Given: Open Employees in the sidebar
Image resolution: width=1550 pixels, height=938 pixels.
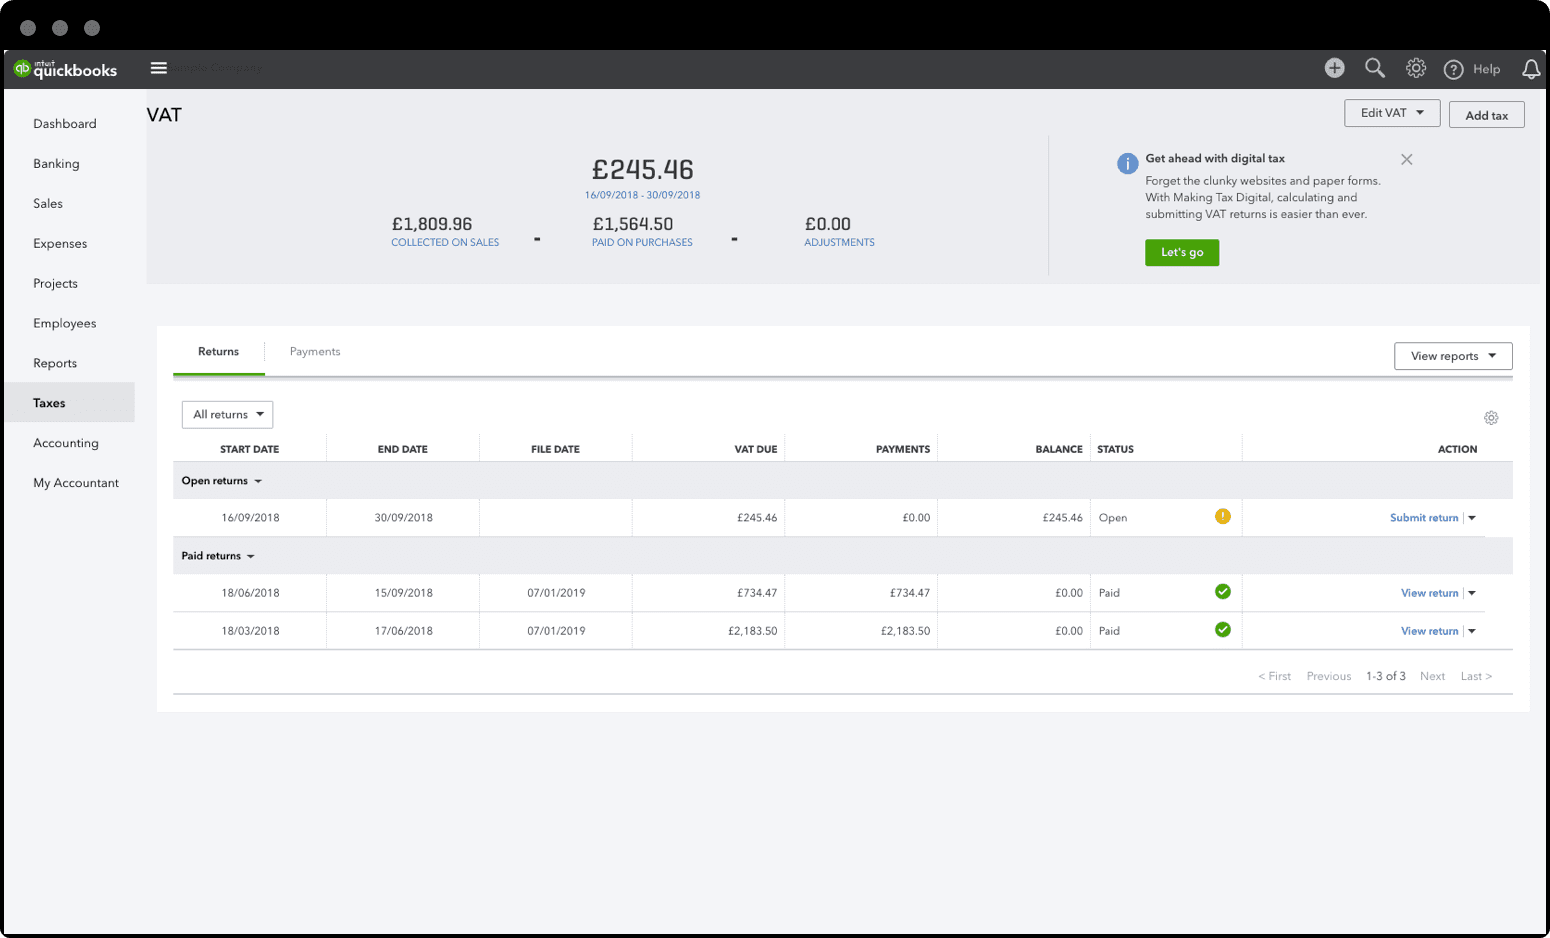Looking at the screenshot, I should 65,324.
